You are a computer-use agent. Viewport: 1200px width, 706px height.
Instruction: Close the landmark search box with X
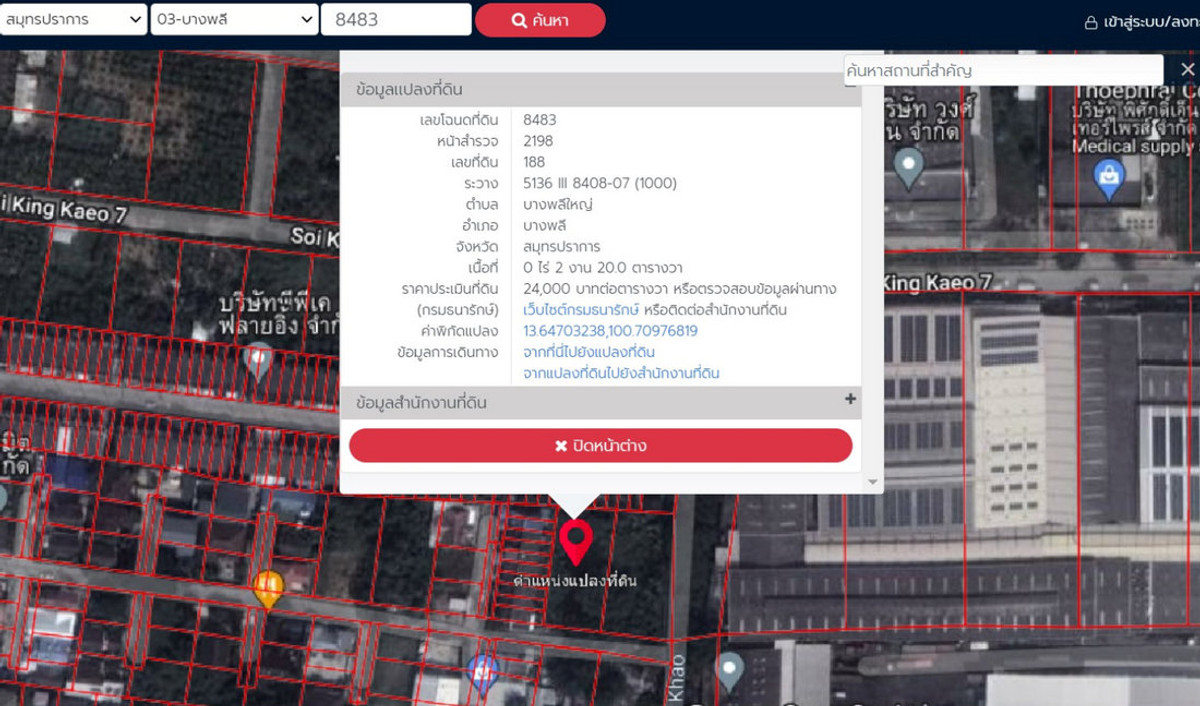point(1186,70)
